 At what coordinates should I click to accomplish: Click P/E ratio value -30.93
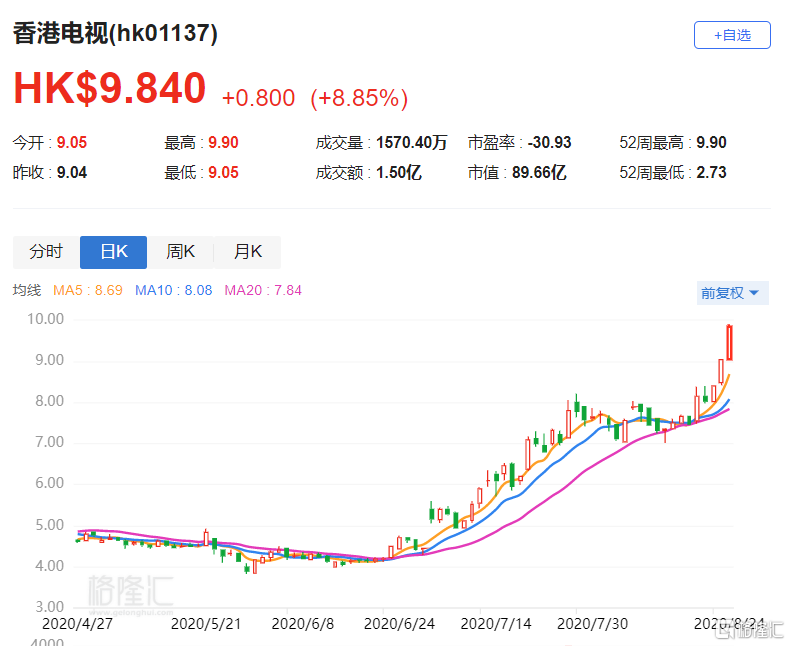[x=549, y=143]
